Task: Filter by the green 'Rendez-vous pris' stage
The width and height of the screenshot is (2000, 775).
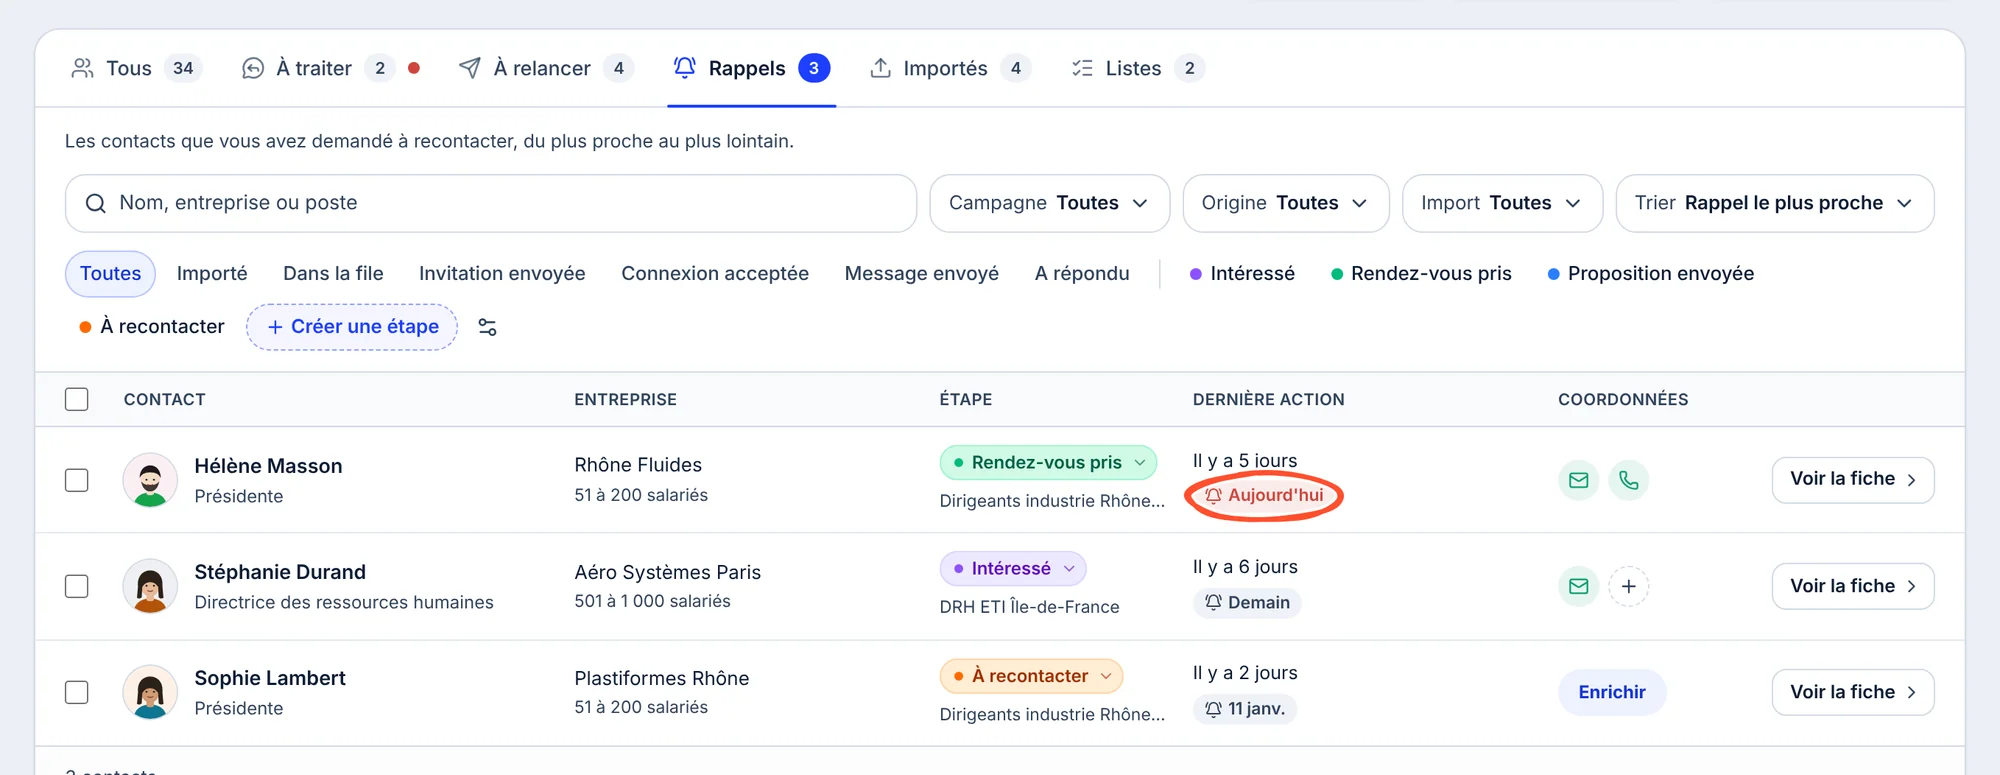Action: [x=1421, y=274]
